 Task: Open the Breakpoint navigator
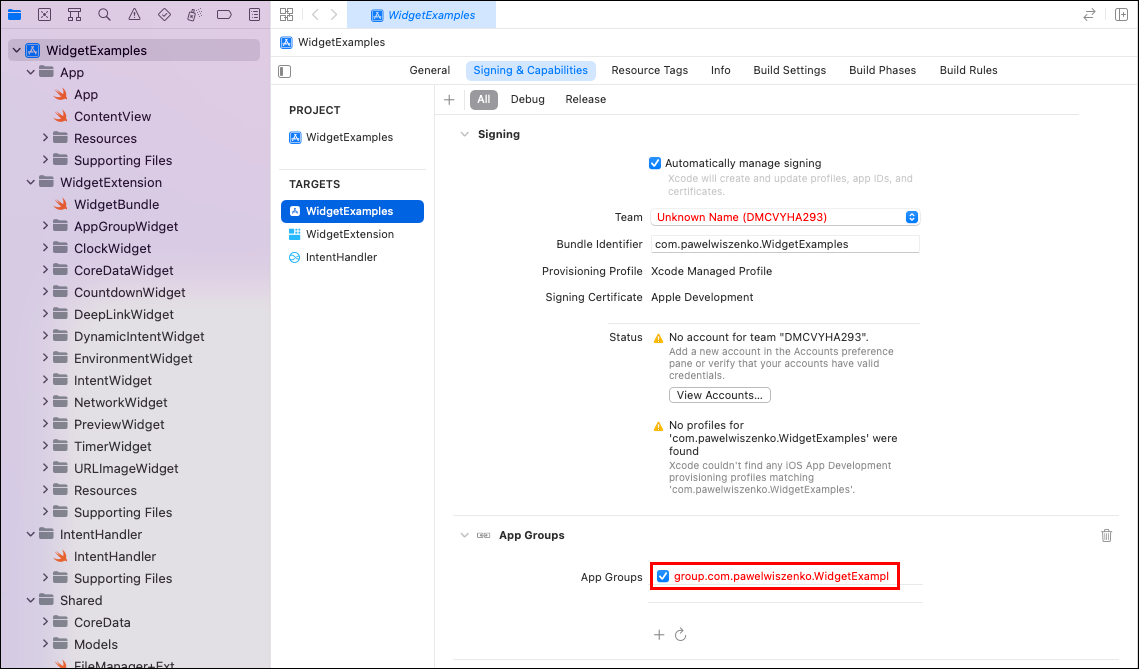(224, 15)
